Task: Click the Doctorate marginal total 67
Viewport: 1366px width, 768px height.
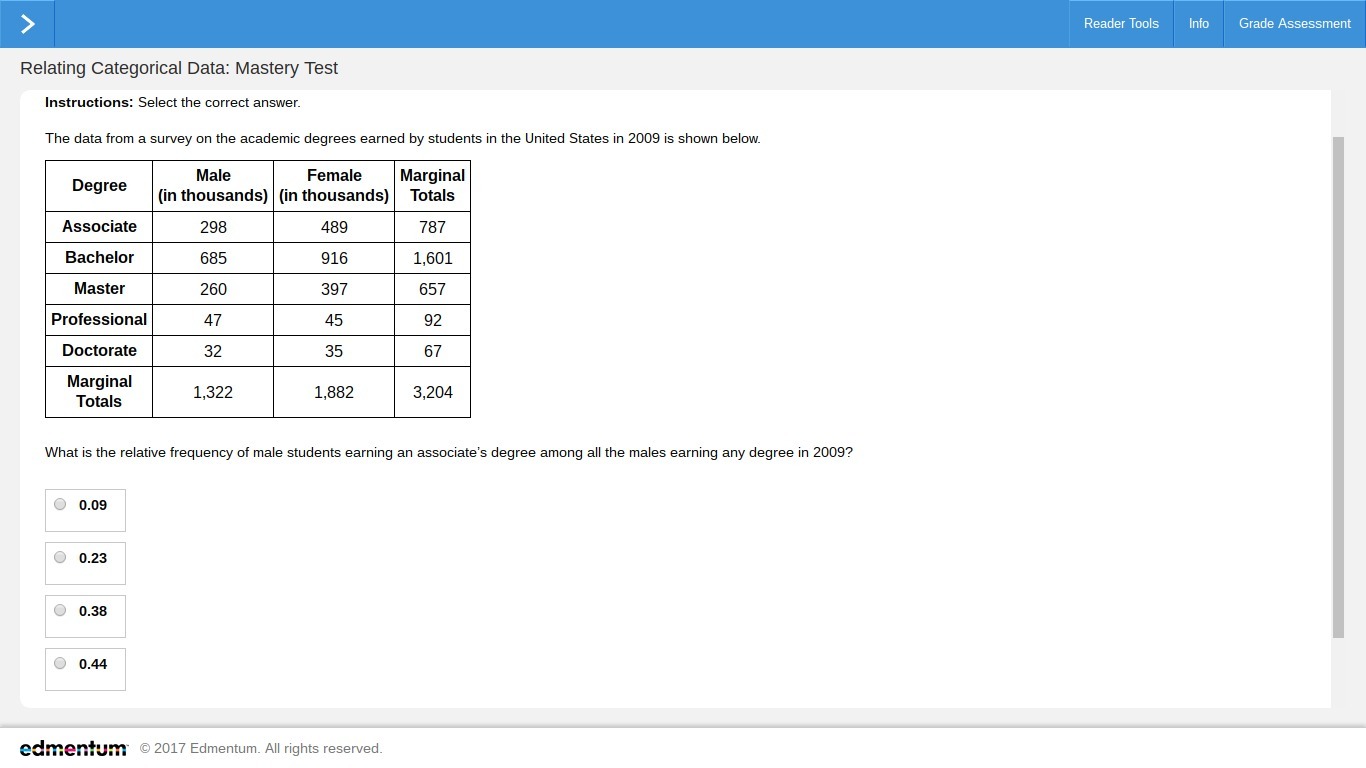Action: coord(432,351)
